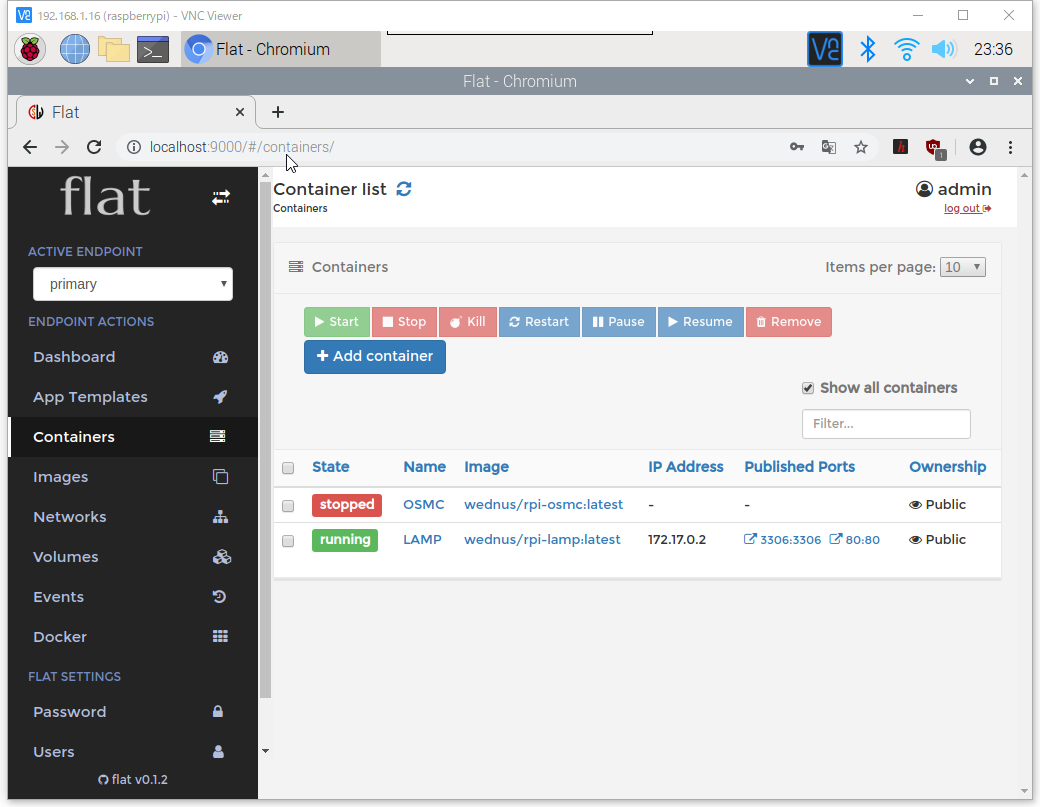
Task: Click the admin user avatar icon
Action: (924, 190)
